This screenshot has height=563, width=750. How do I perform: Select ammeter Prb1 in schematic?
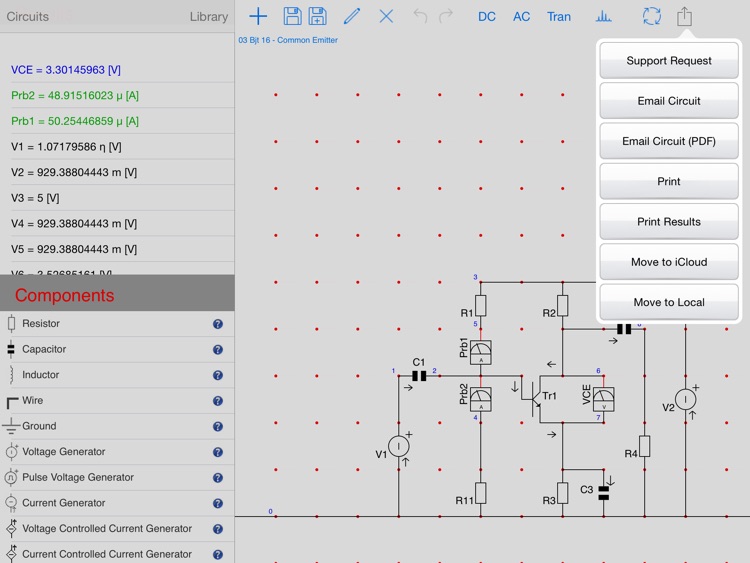pos(481,353)
